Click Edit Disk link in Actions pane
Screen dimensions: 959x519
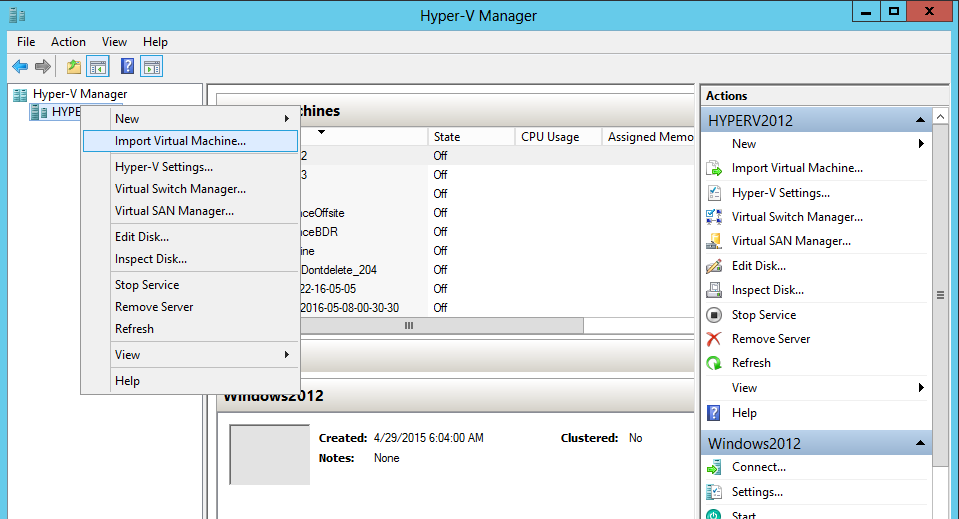pyautogui.click(x=758, y=266)
